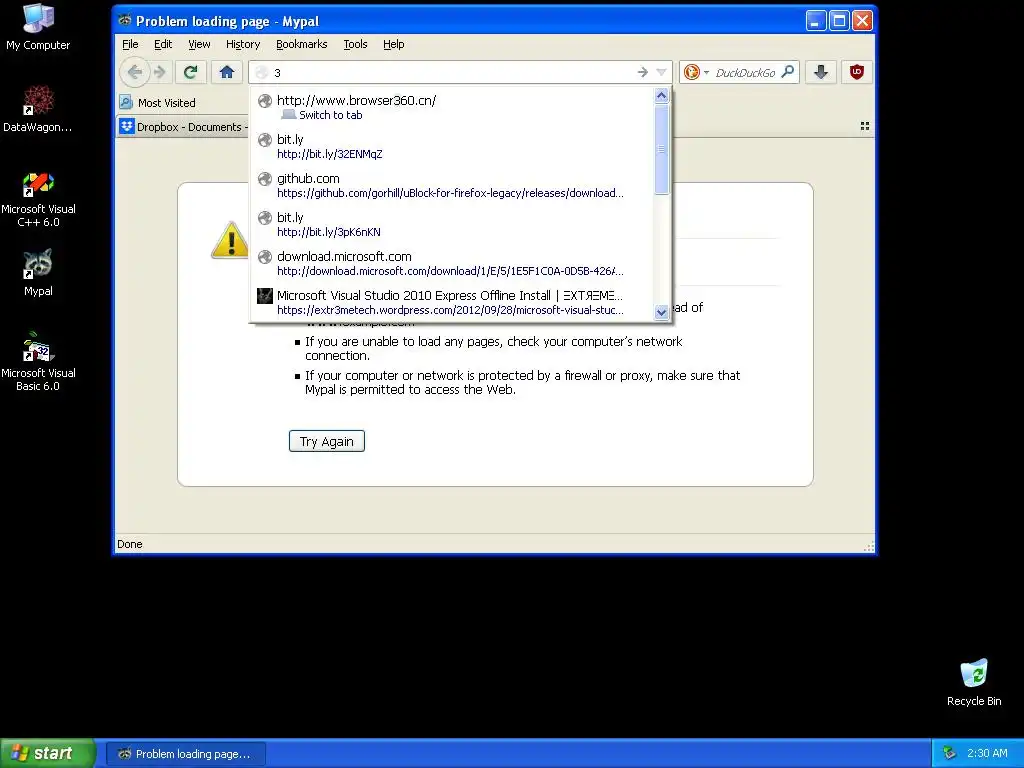Select the Mypal desktop shortcut
This screenshot has width=1024, height=768.
tap(38, 273)
